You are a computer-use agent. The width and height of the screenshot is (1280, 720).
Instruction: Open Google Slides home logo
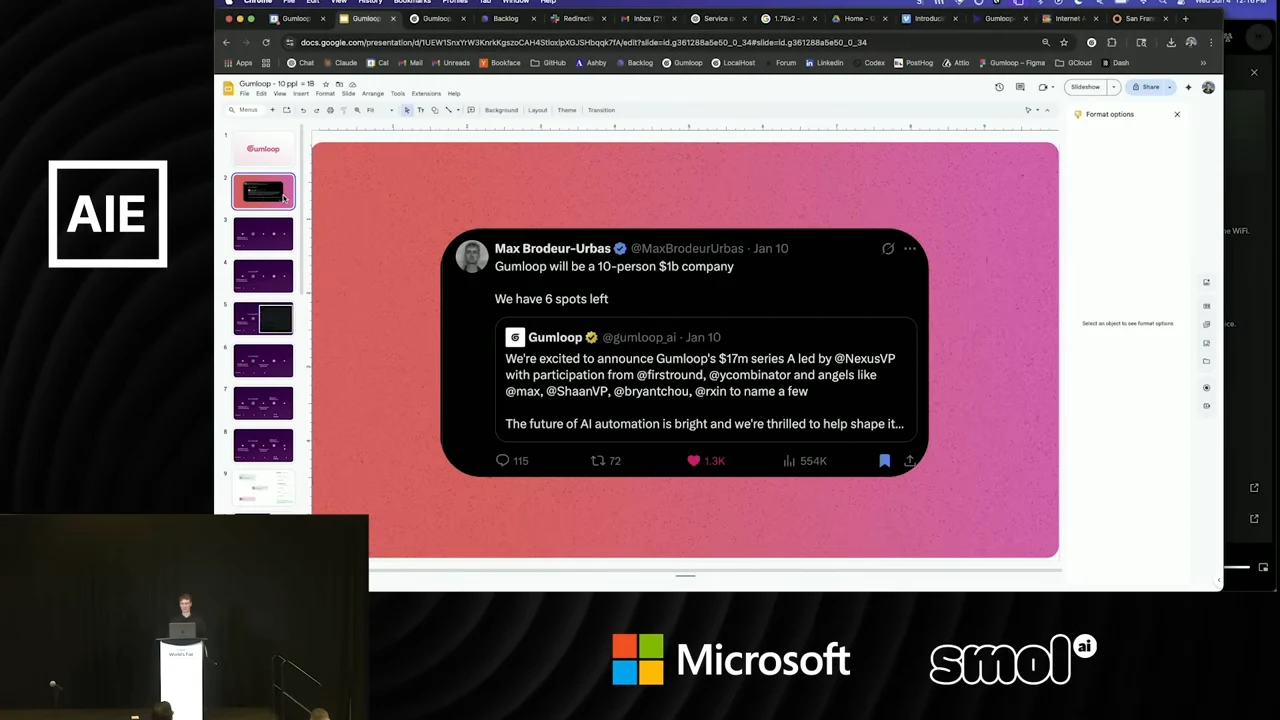(229, 88)
